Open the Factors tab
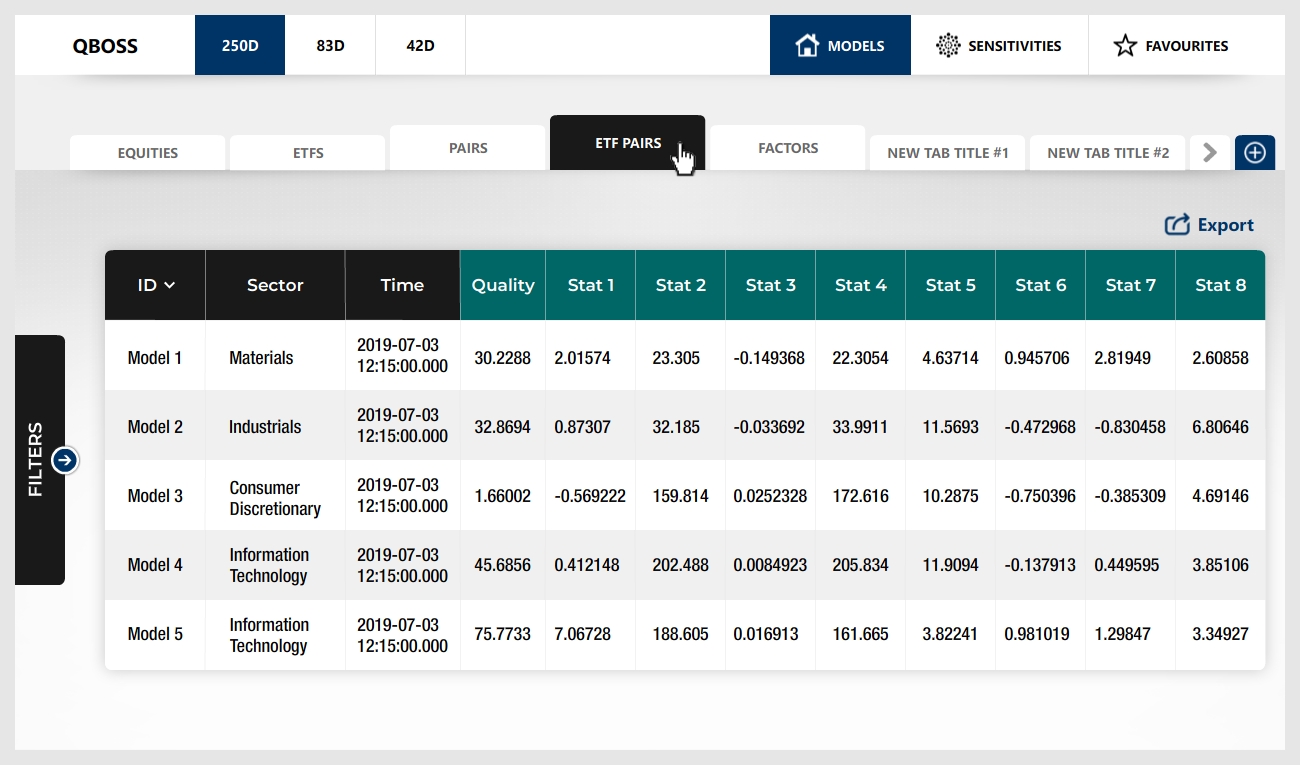 [788, 148]
